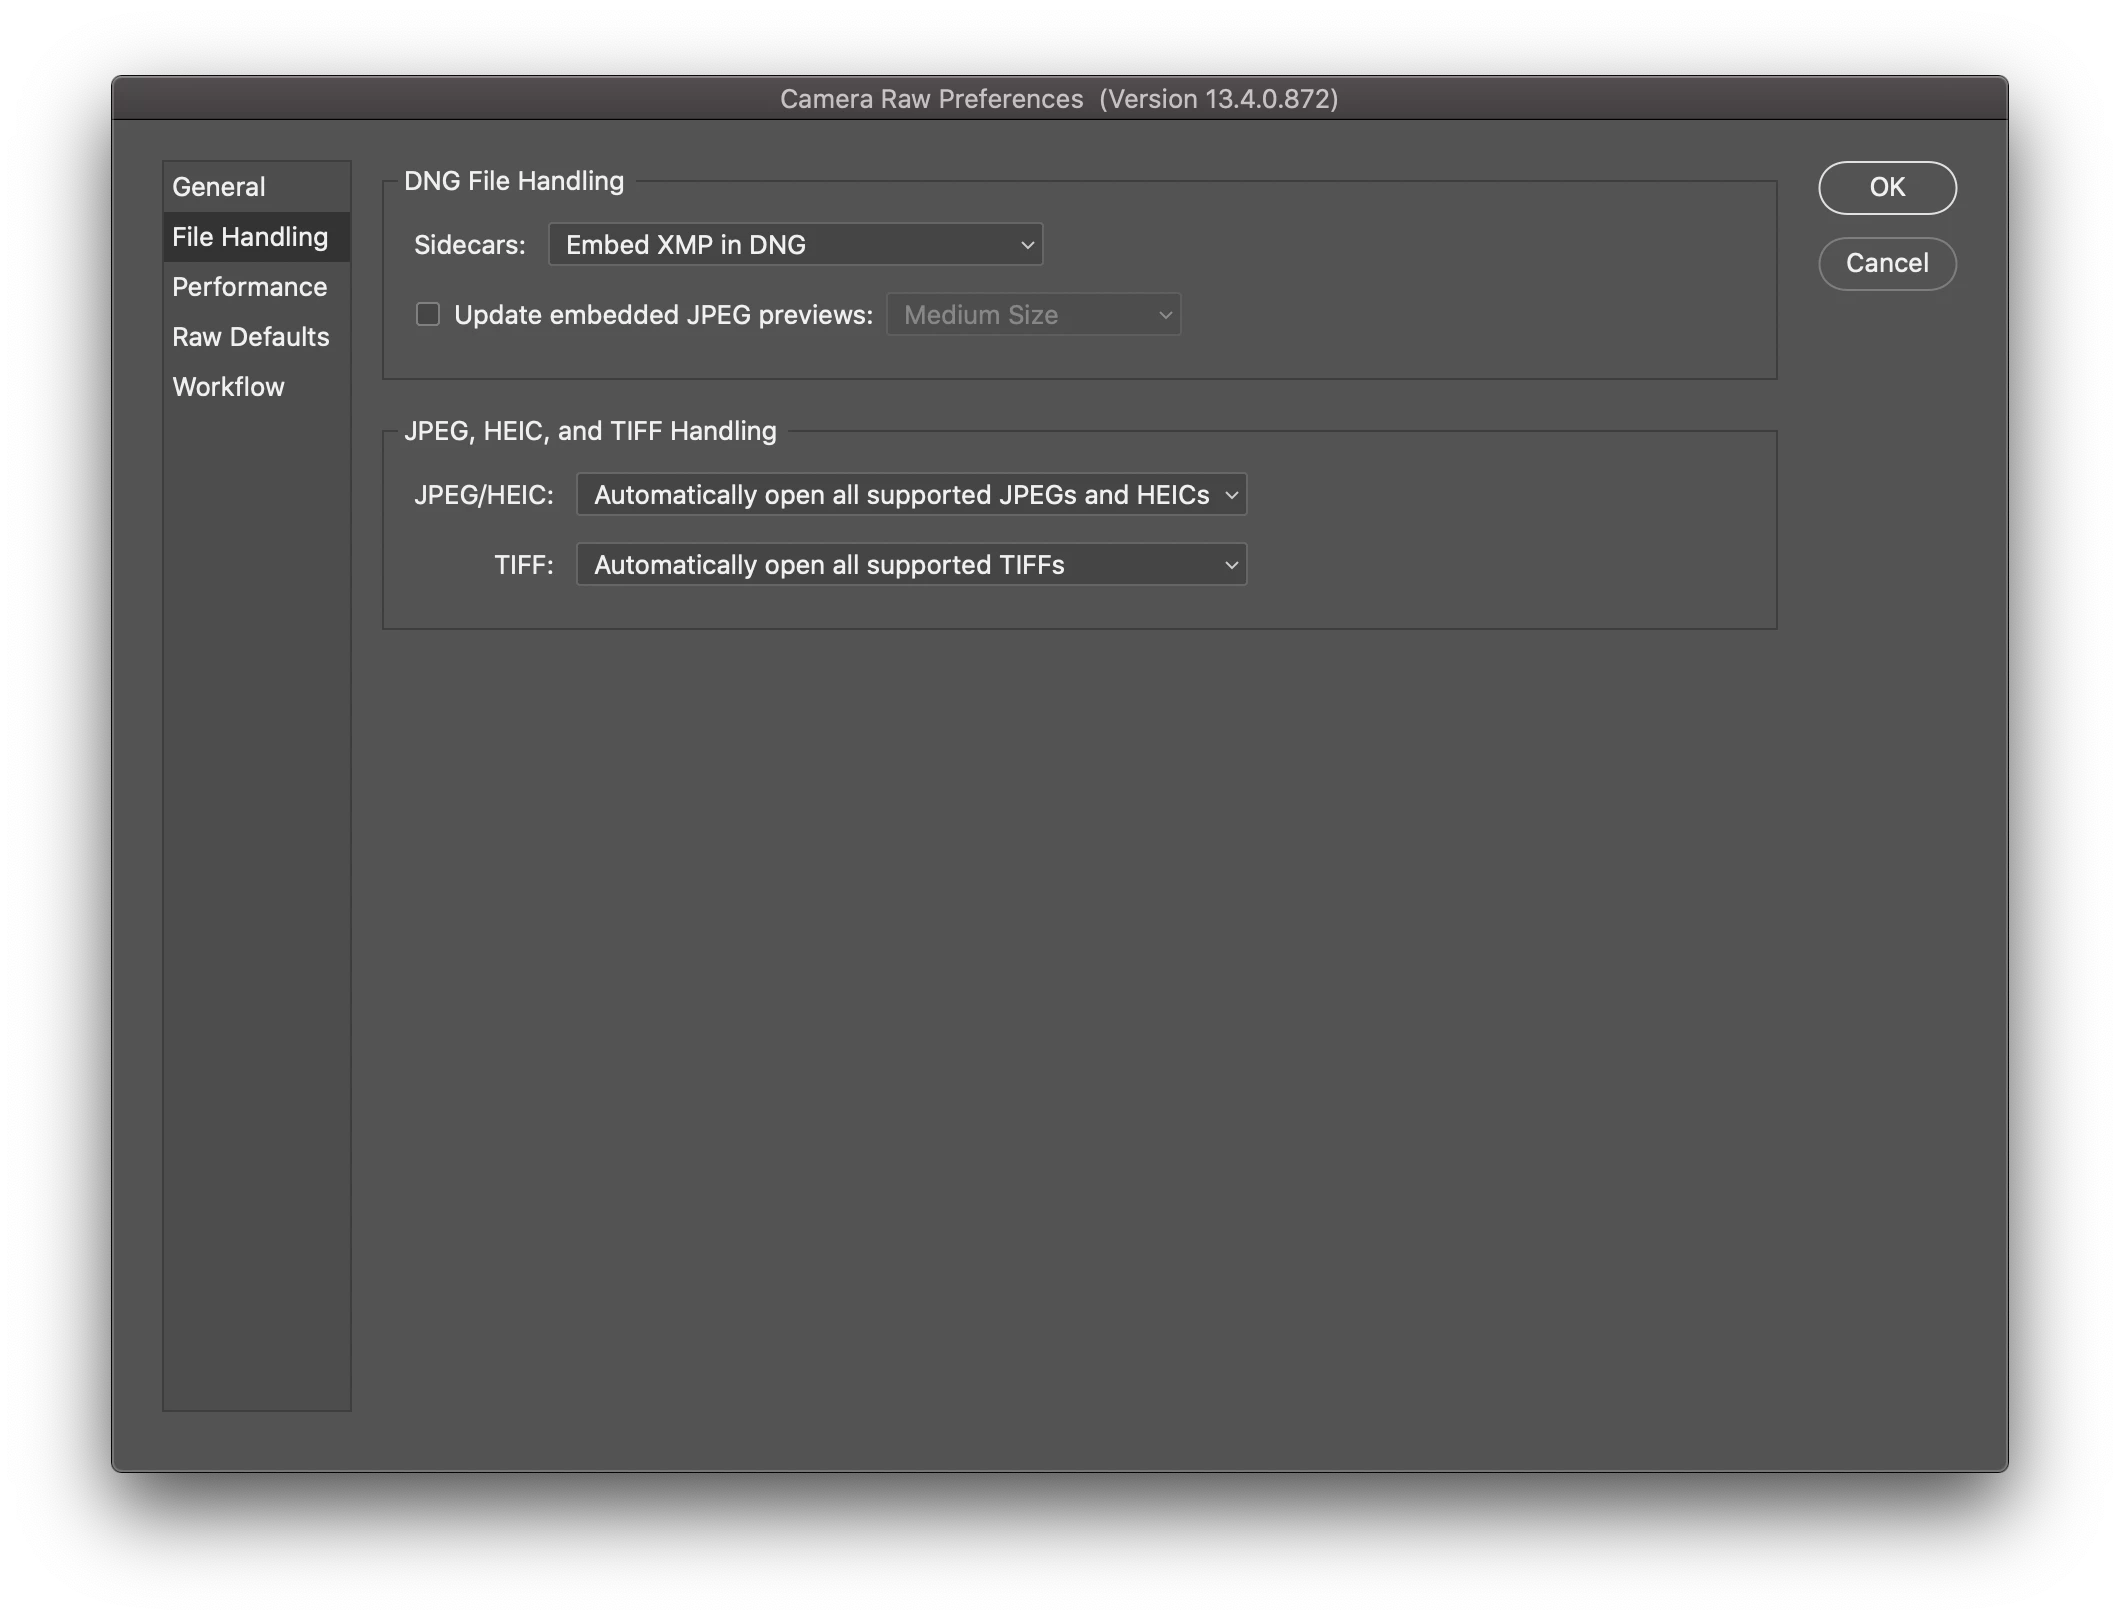Open the Raw Defaults section

(250, 337)
